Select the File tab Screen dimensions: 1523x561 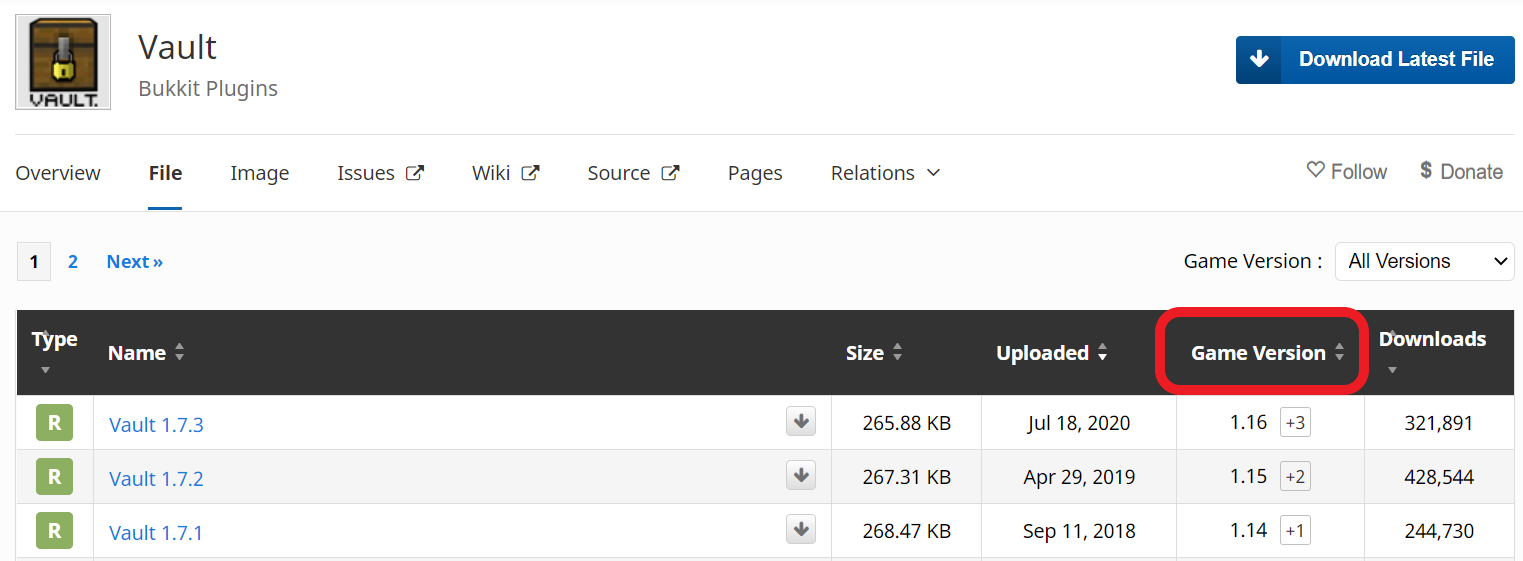[x=165, y=173]
